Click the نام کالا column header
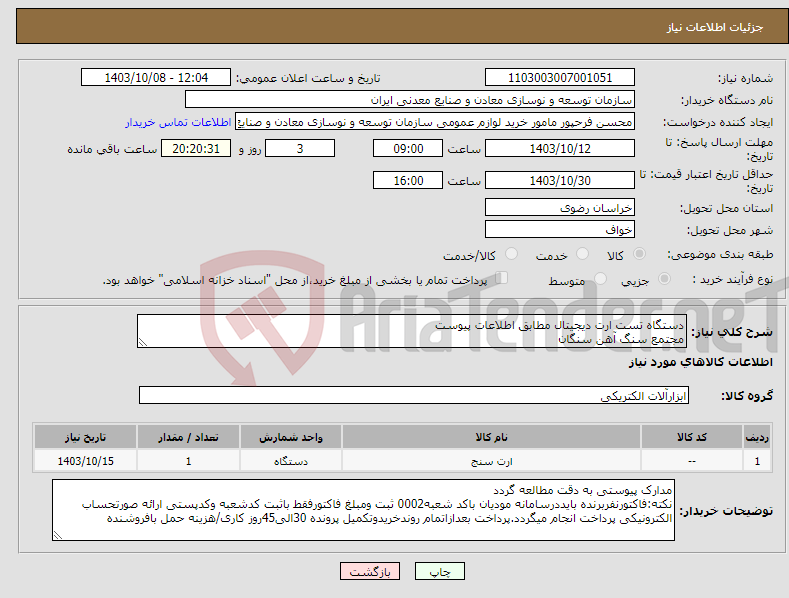 [491, 437]
